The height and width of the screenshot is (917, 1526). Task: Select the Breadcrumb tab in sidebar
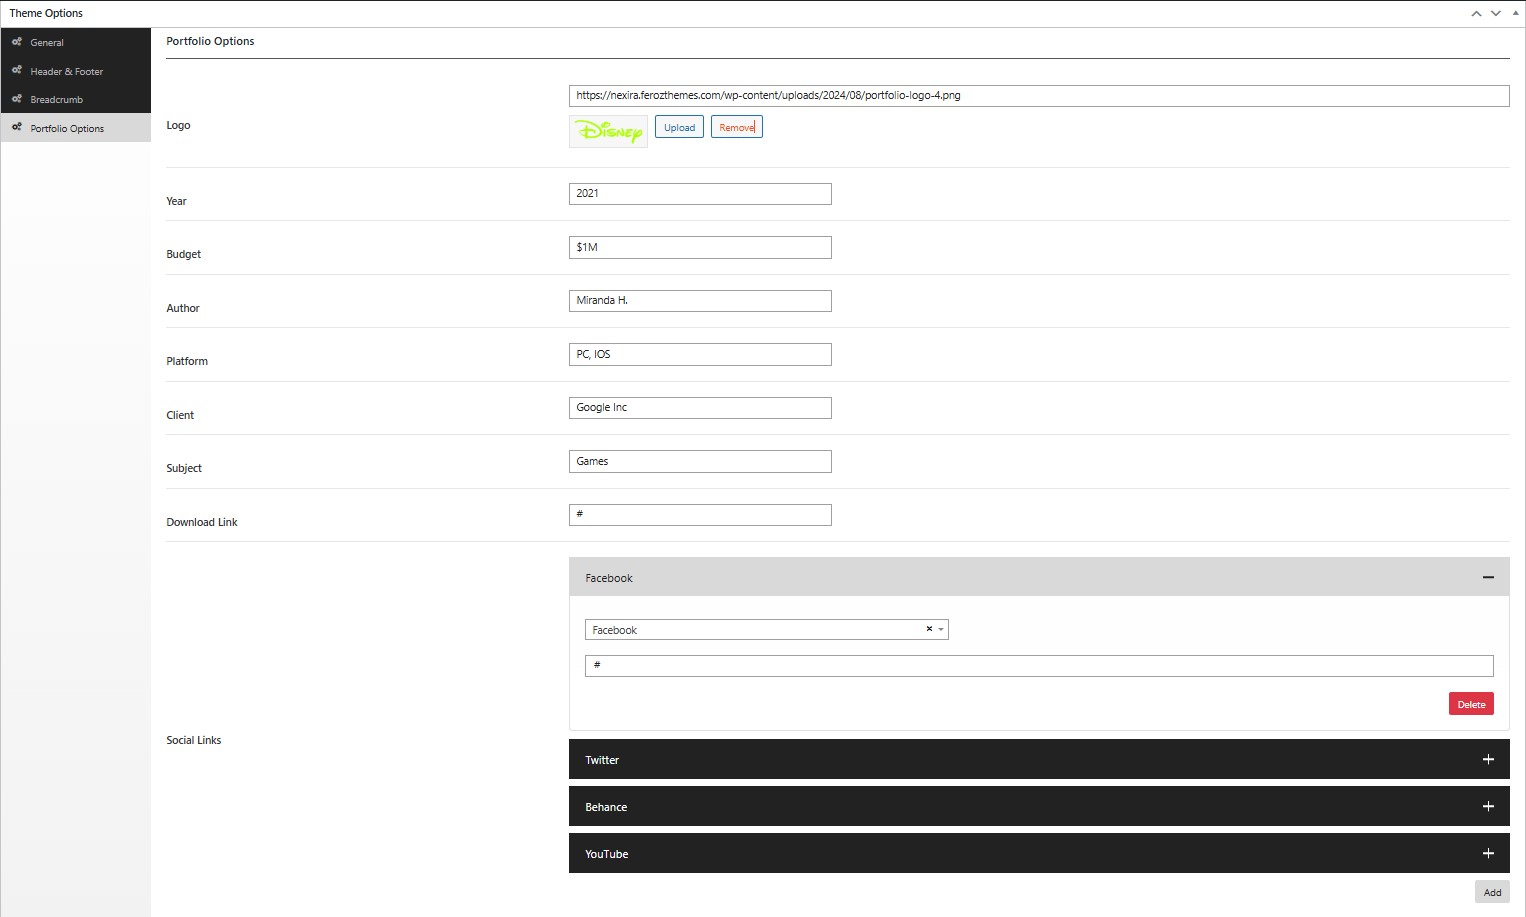[x=56, y=100]
